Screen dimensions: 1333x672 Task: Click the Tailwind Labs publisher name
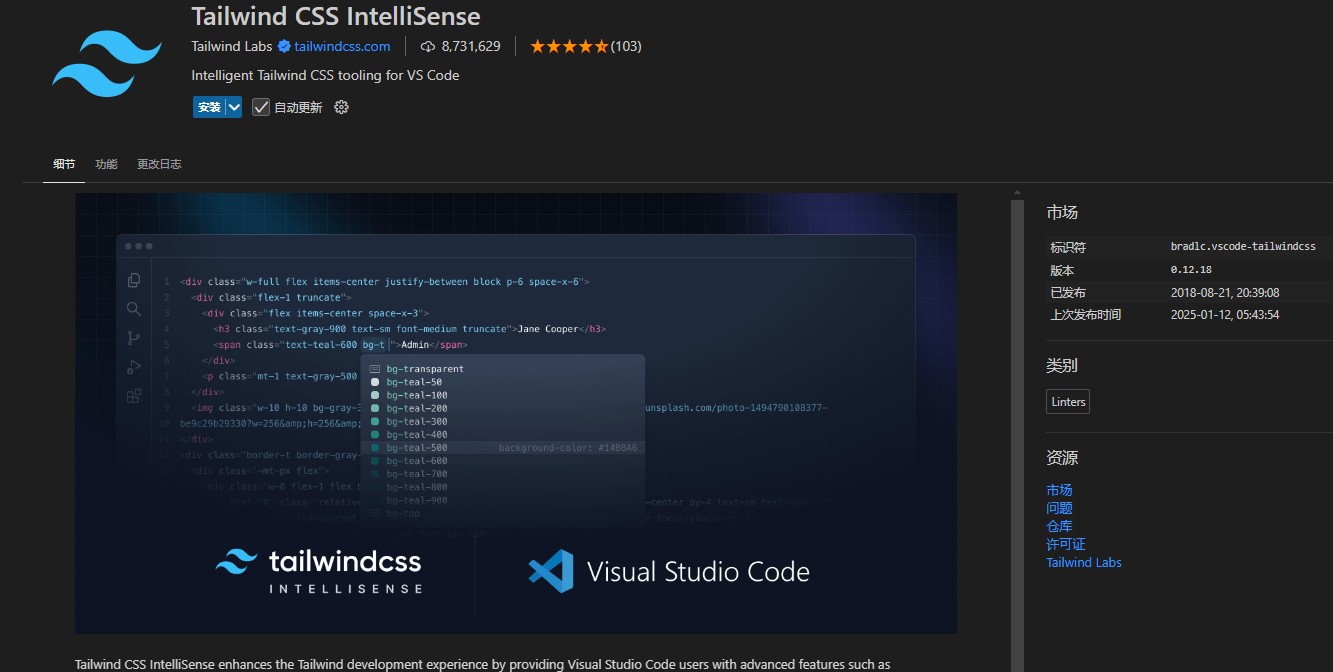click(232, 46)
